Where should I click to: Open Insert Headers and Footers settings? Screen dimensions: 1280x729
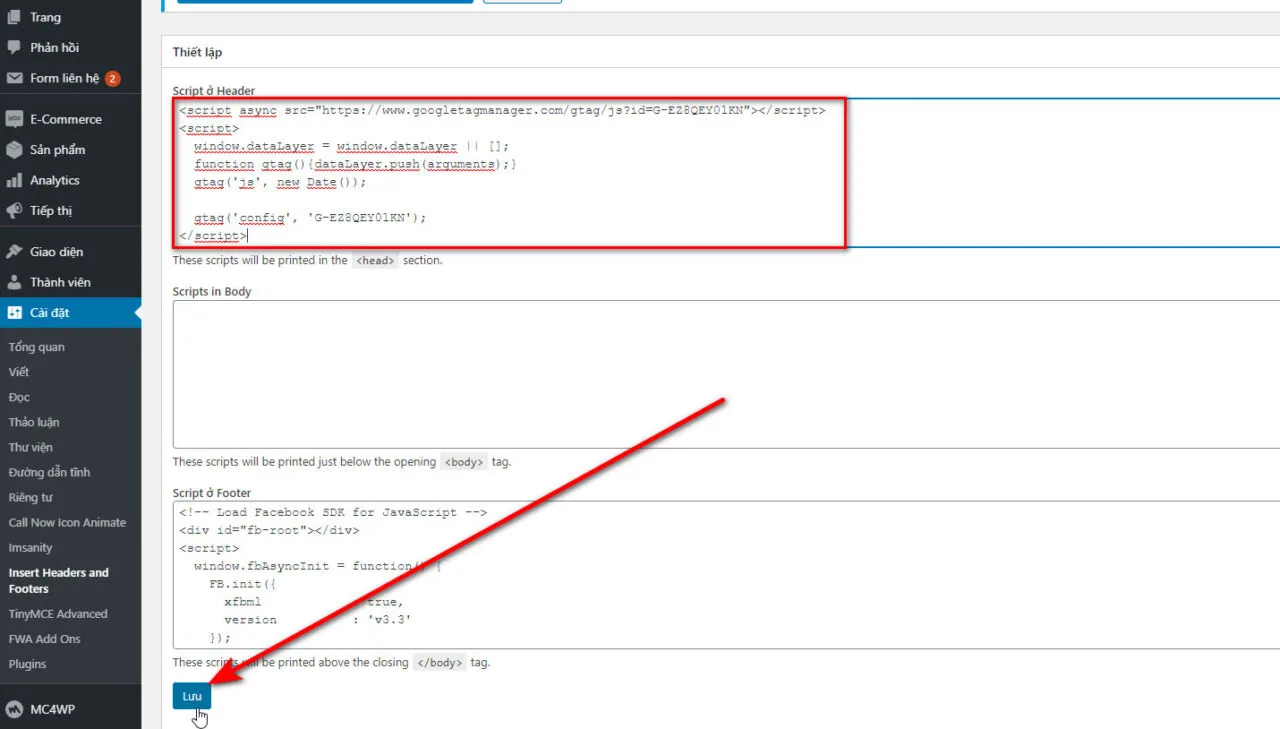click(59, 581)
